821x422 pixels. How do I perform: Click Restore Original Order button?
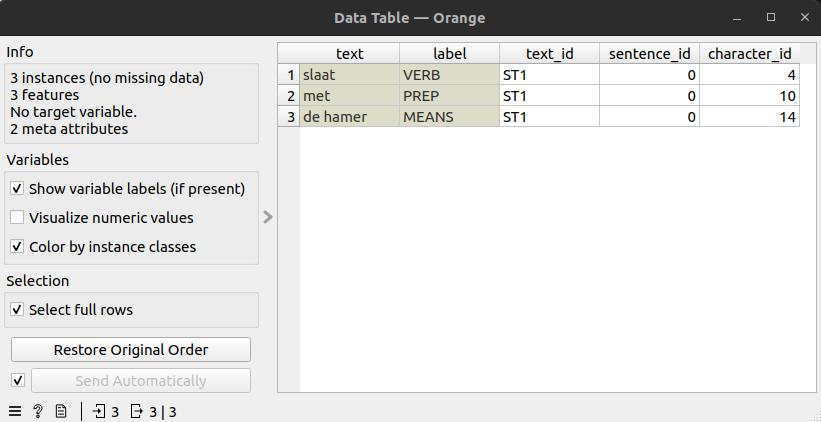click(131, 350)
